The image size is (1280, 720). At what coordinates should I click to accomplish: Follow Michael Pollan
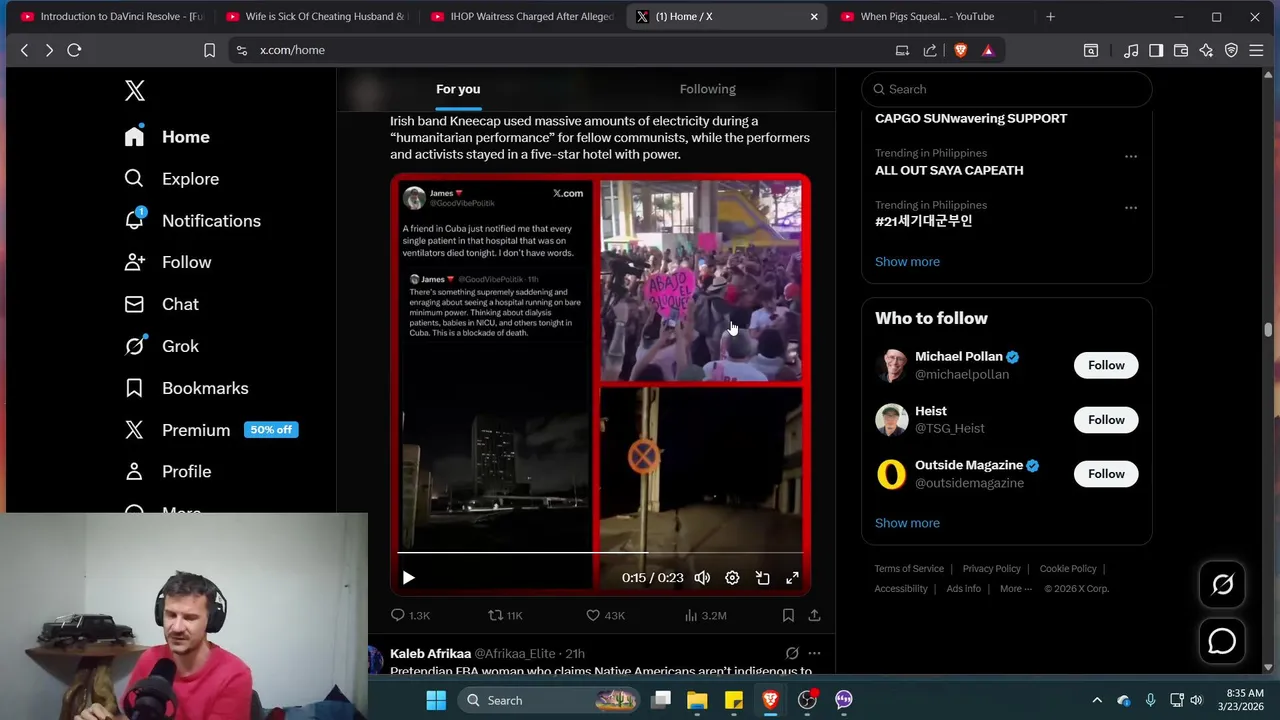click(1106, 365)
